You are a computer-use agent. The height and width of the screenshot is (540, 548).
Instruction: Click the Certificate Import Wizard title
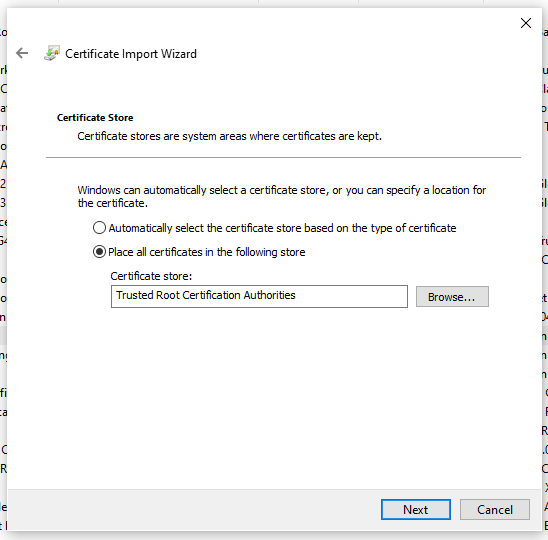coord(131,54)
